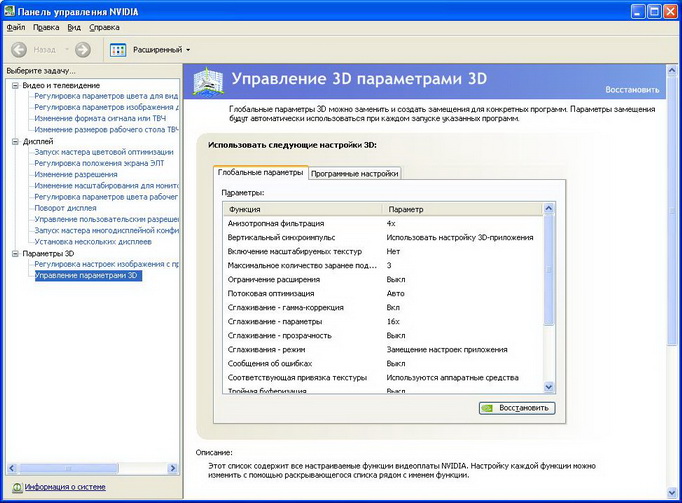The image size is (682, 503).
Task: Click the NVIDIA icon in title bar
Action: tap(9, 11)
